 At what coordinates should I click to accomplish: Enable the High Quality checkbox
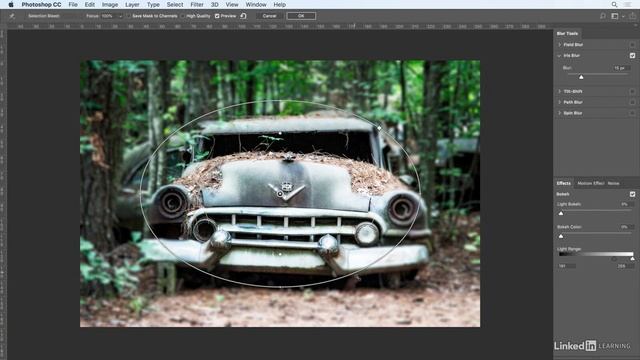click(x=182, y=16)
